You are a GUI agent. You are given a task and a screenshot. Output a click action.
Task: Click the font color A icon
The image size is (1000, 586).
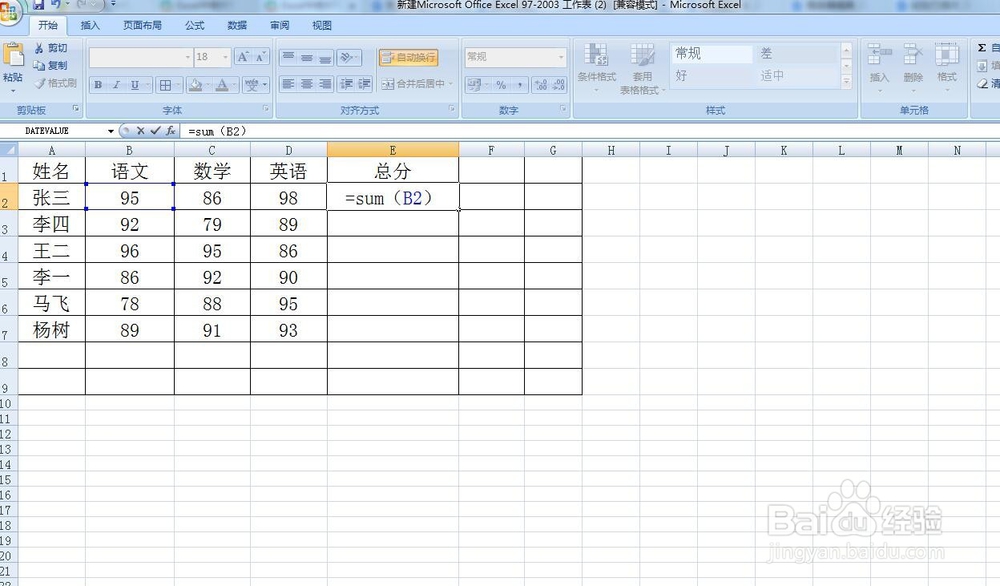tap(222, 84)
